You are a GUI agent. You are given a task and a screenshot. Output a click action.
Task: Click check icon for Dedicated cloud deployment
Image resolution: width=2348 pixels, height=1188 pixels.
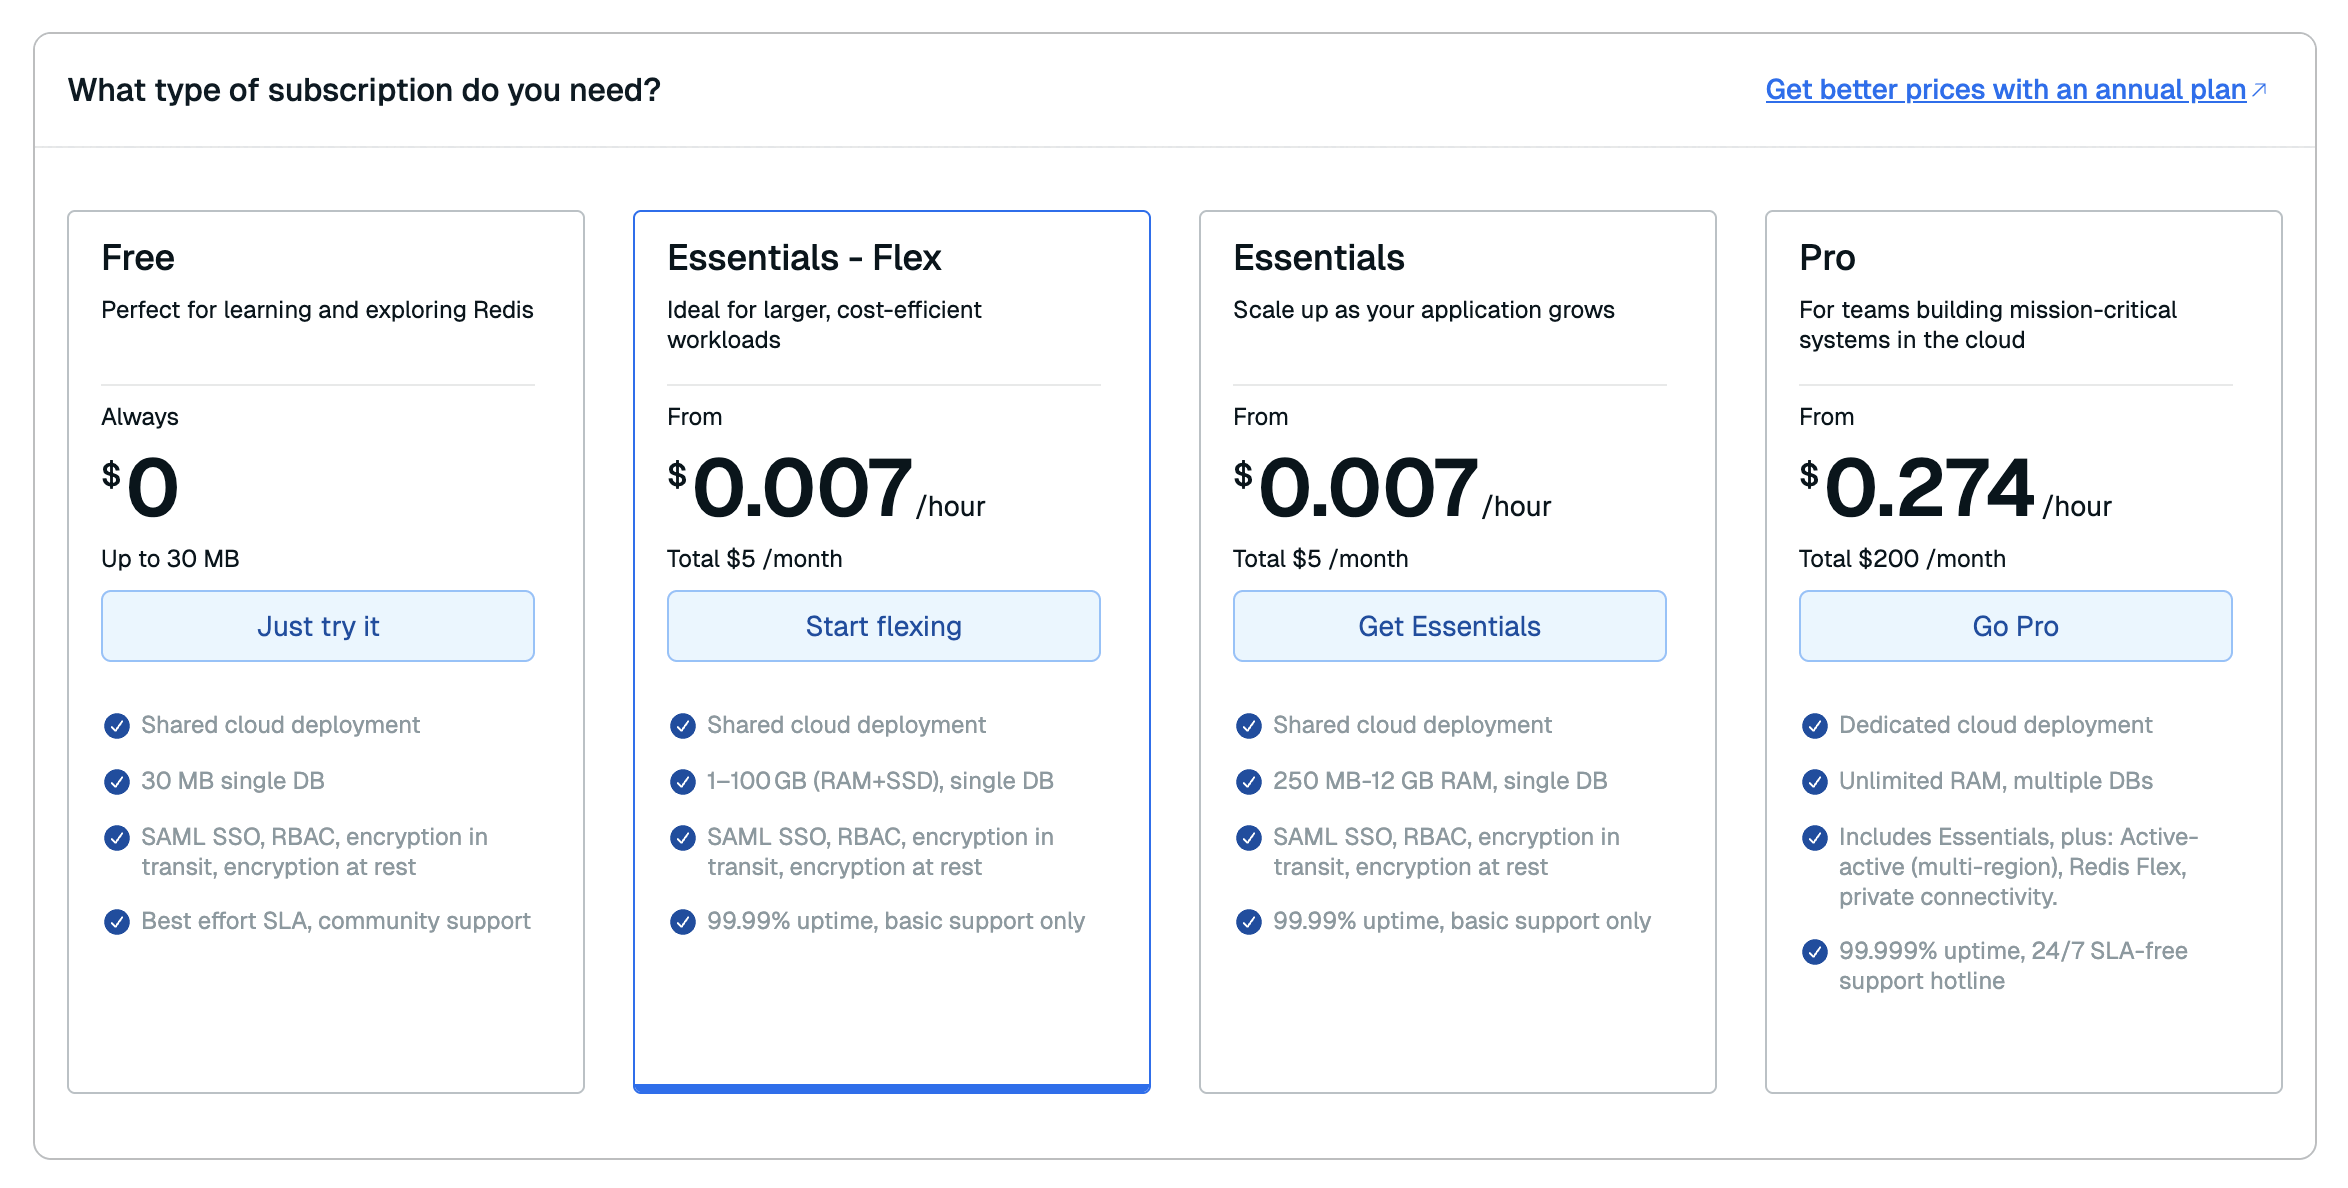tap(1815, 726)
